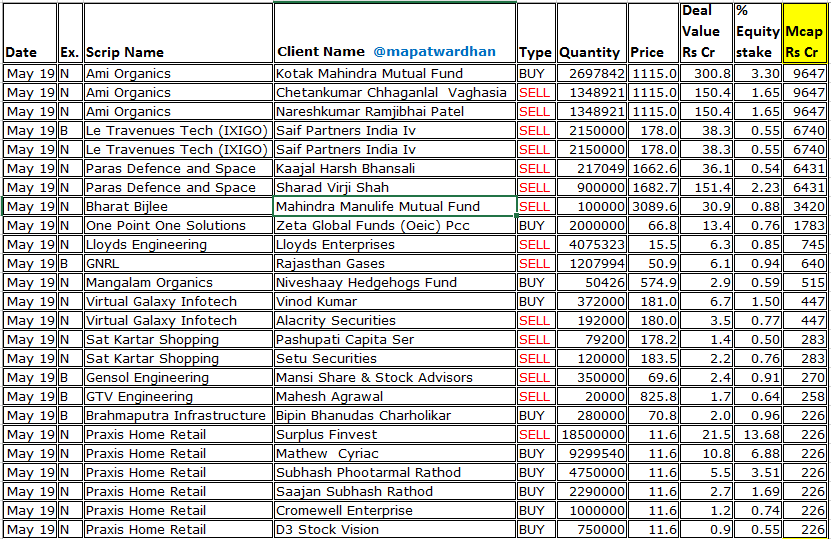
Task: Click the Surplus Finvest client cell
Action: pyautogui.click(x=395, y=435)
